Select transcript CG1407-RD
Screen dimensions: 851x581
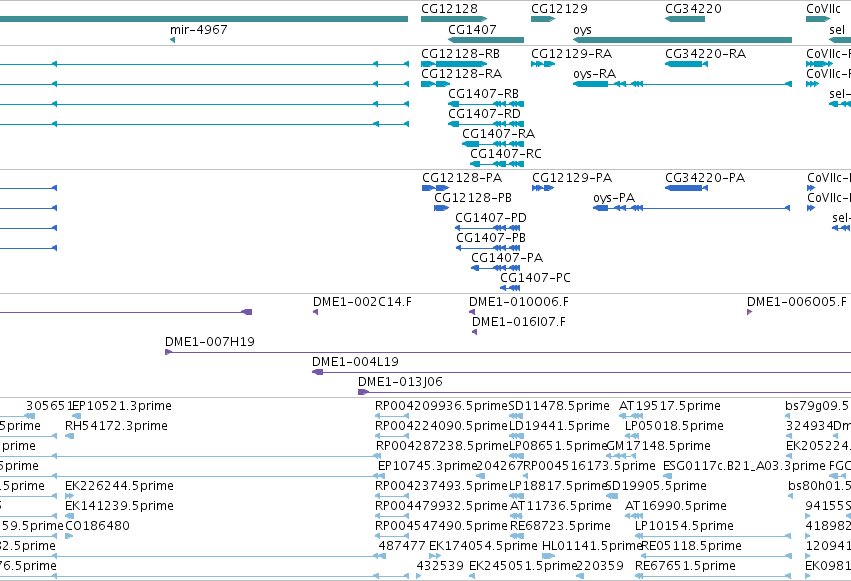coord(484,114)
